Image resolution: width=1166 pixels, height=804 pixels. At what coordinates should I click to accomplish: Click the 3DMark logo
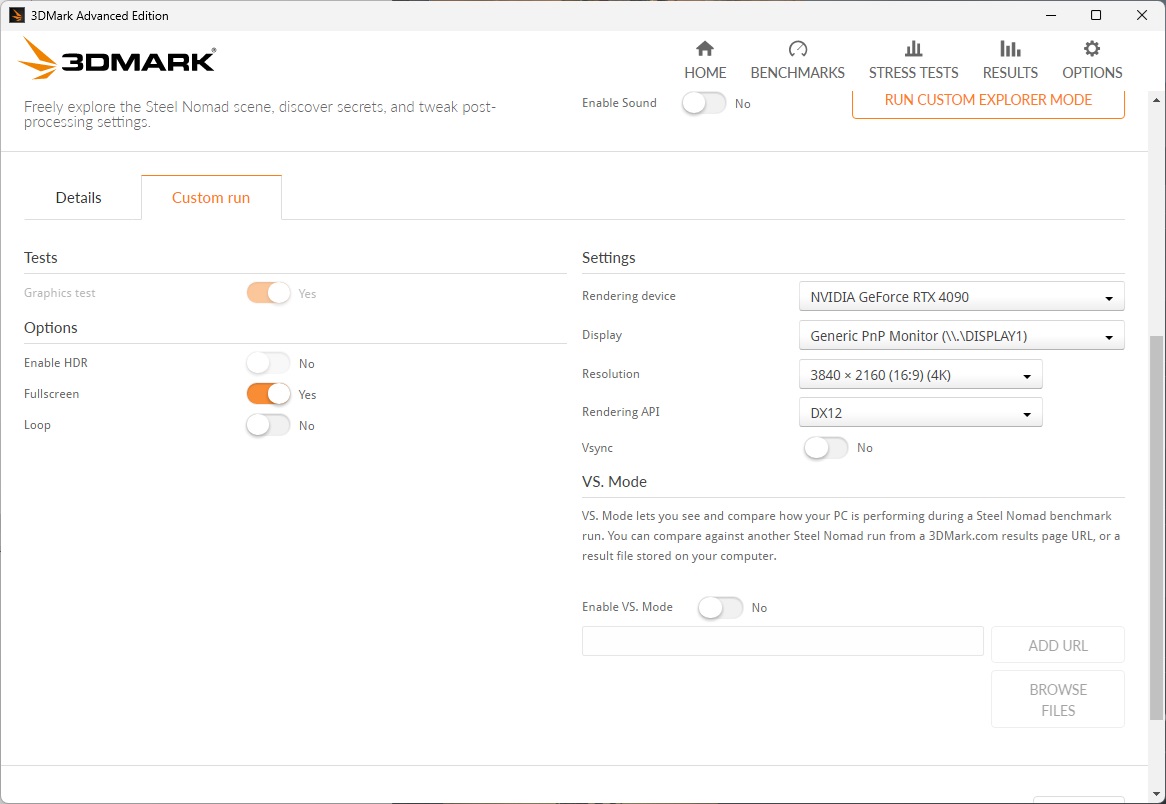pyautogui.click(x=117, y=58)
